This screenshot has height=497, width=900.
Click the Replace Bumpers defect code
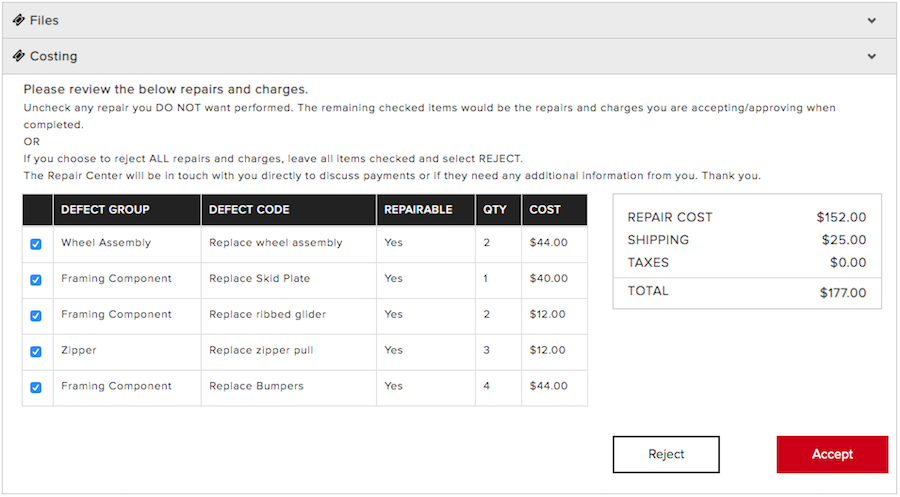click(256, 386)
